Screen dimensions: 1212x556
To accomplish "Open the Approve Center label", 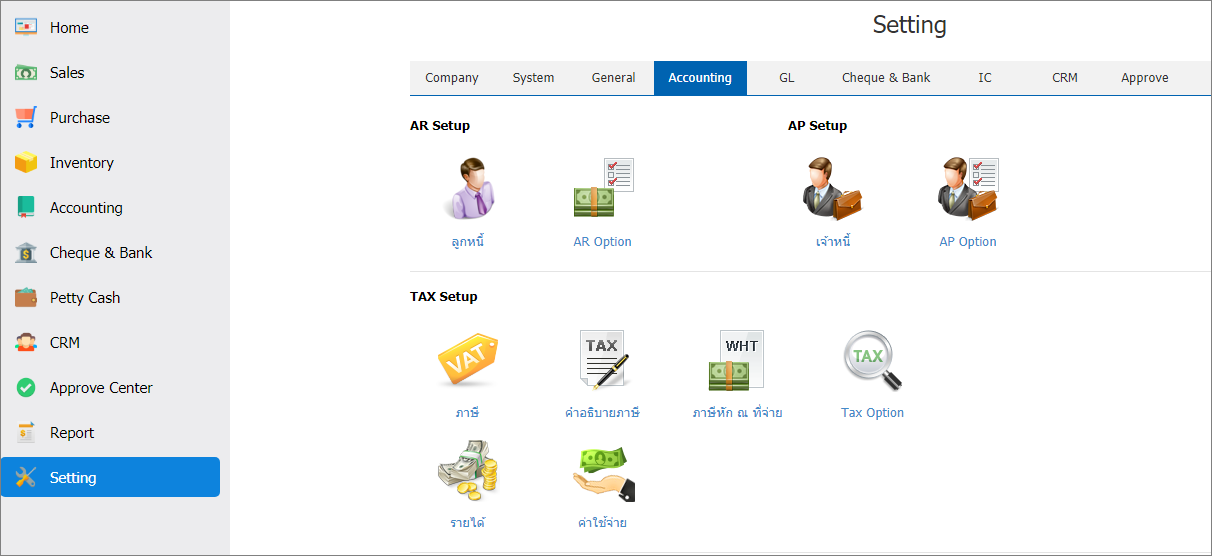I will click(101, 388).
